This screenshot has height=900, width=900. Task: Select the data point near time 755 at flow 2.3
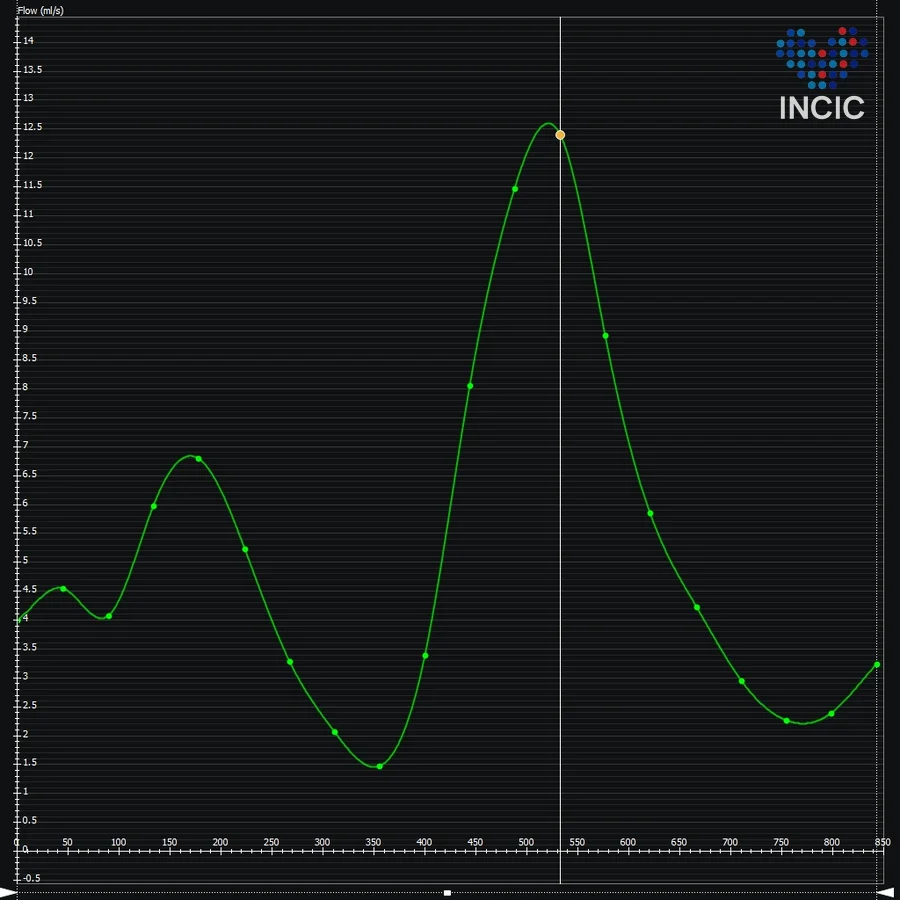click(786, 720)
